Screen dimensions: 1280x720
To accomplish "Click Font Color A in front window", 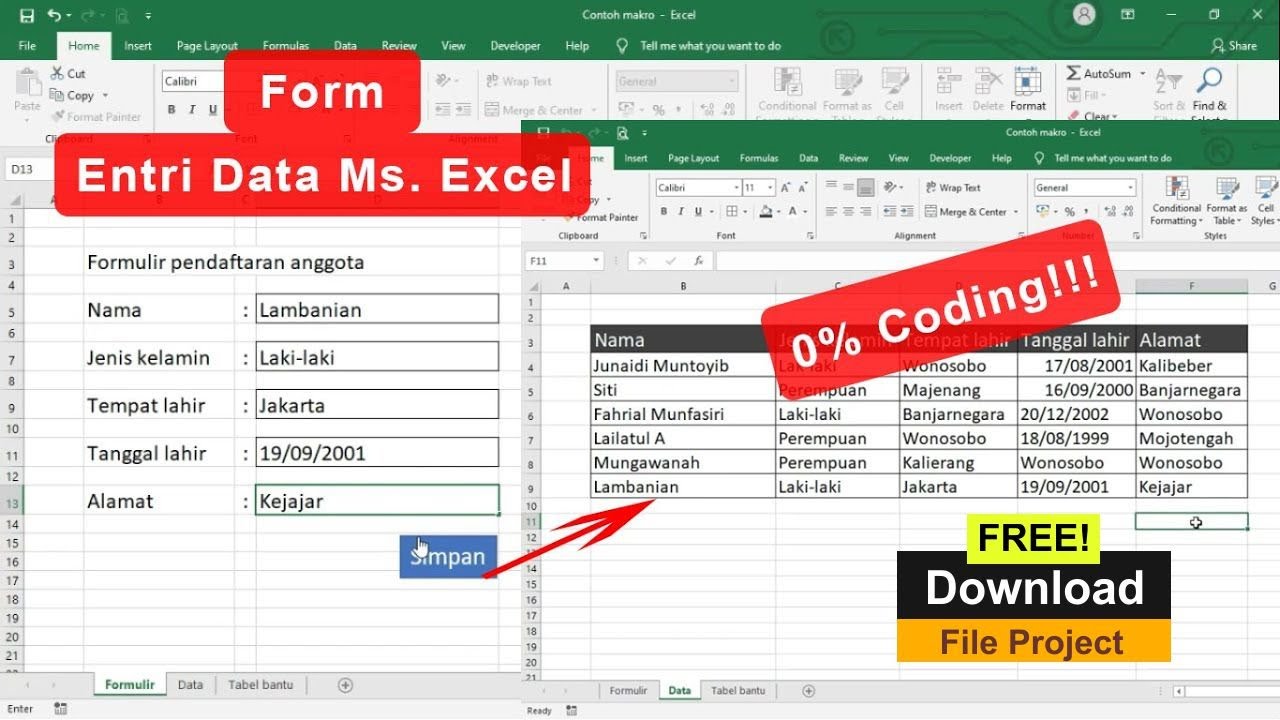I will point(793,212).
